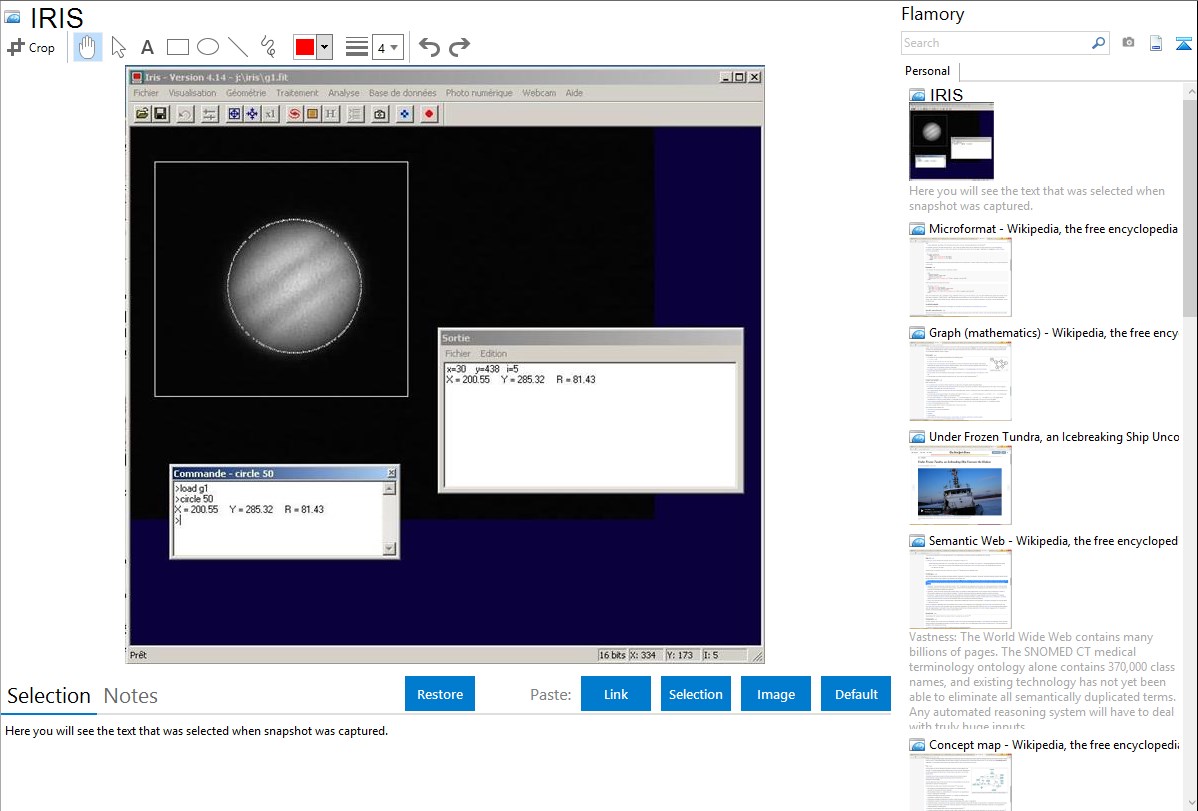Activate the hand pan tool
This screenshot has height=811, width=1198.
coord(88,47)
